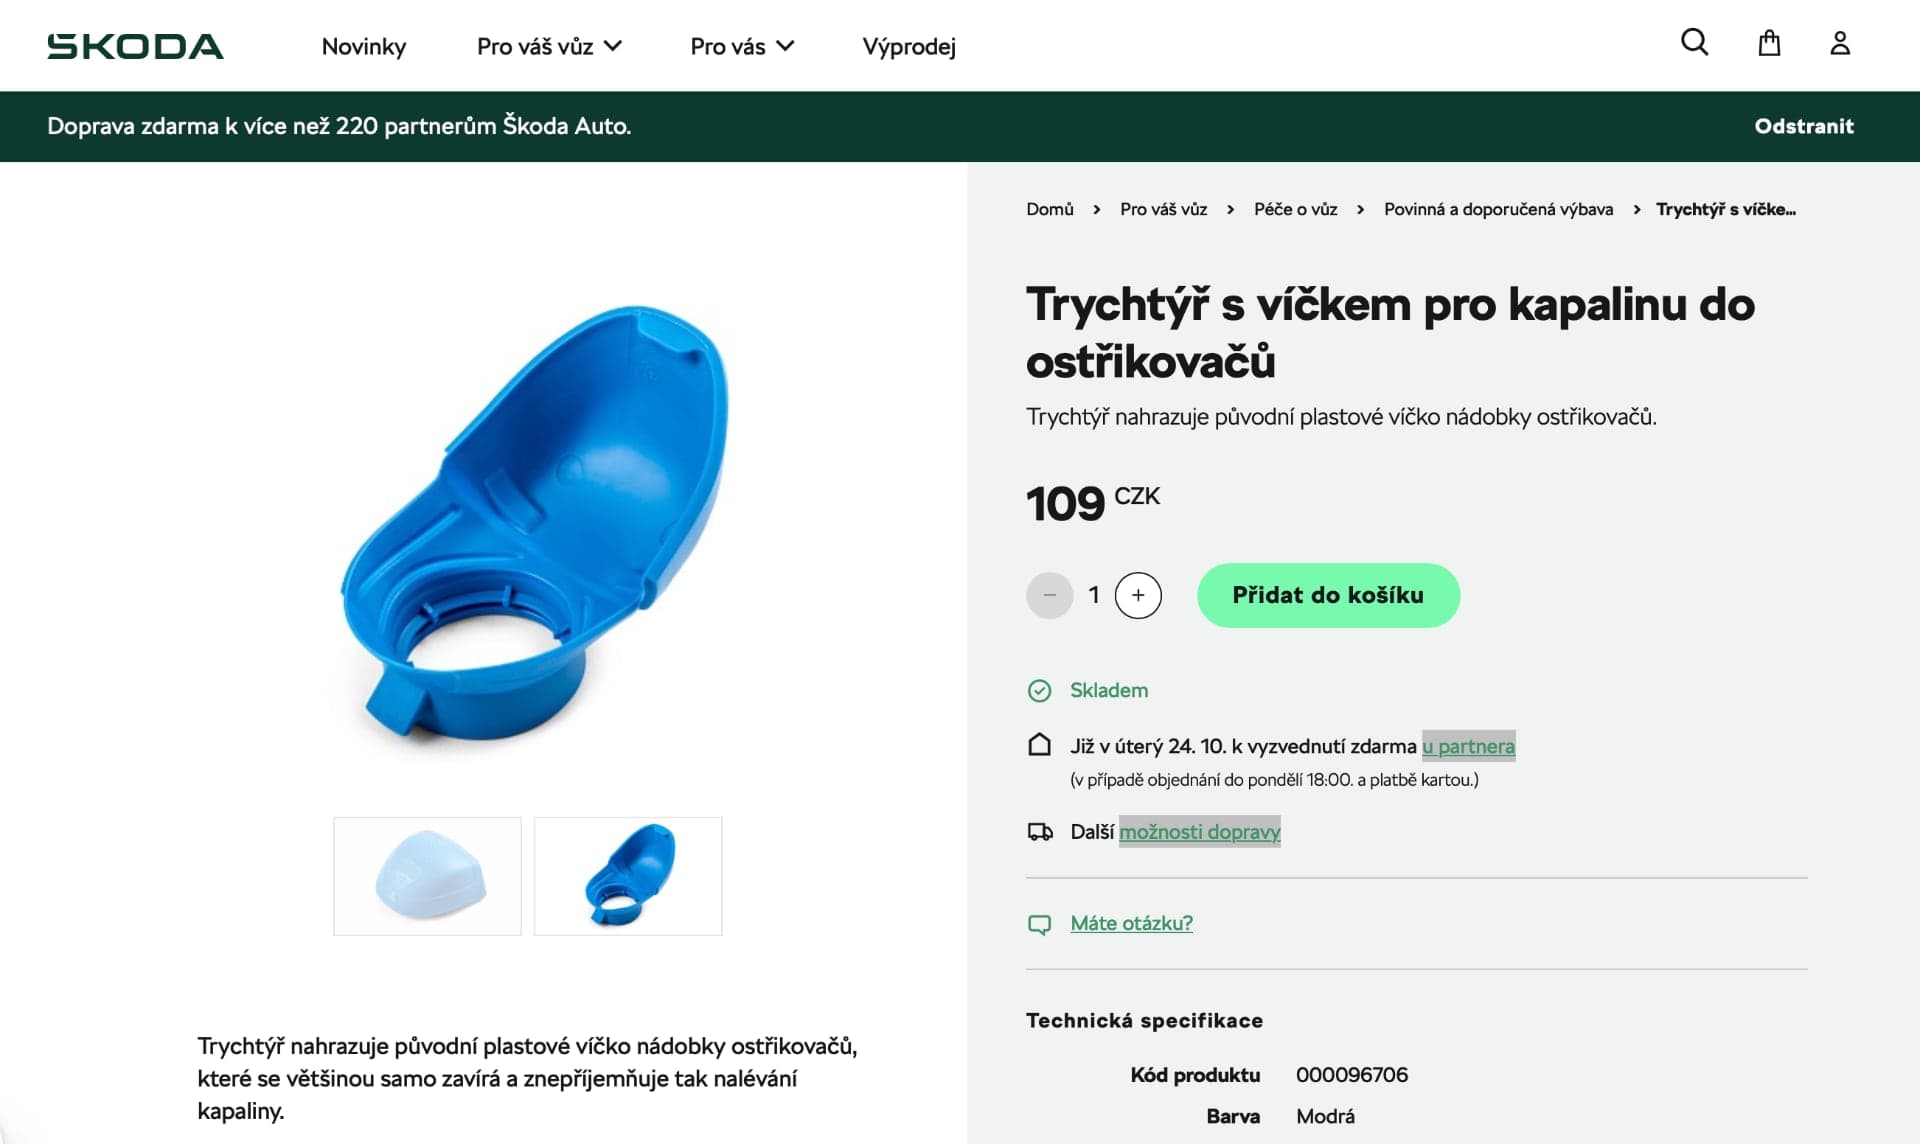Open the shopping bag cart icon
The image size is (1920, 1144).
(1769, 43)
